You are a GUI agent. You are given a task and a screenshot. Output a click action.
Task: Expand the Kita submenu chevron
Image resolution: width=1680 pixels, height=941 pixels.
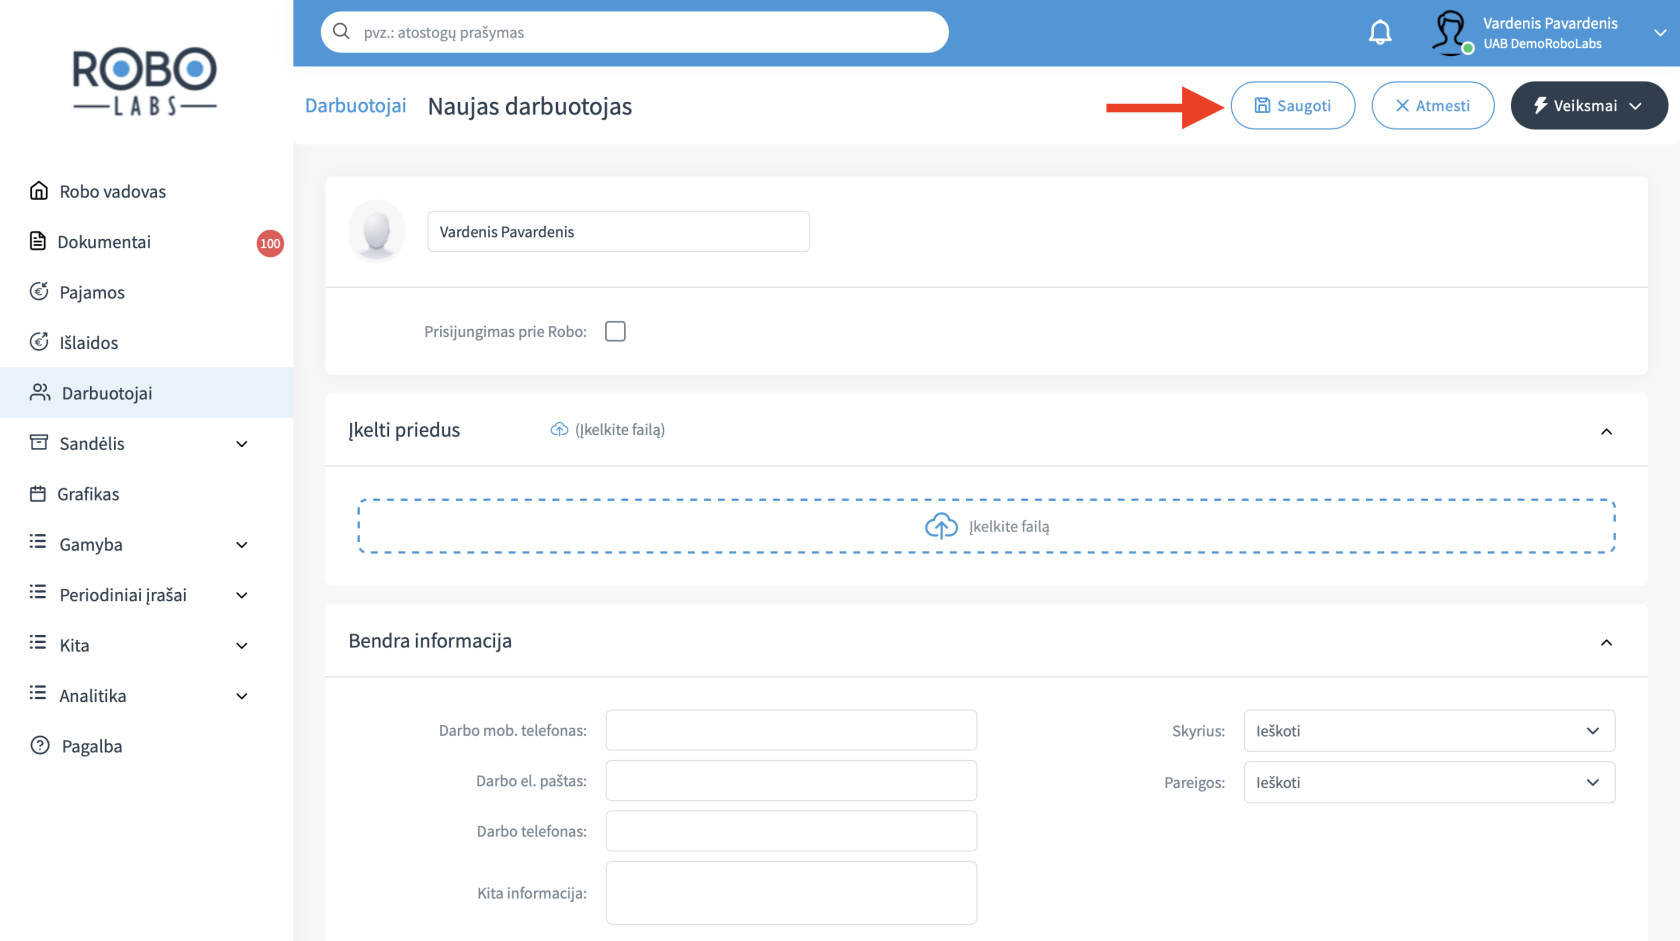(242, 646)
